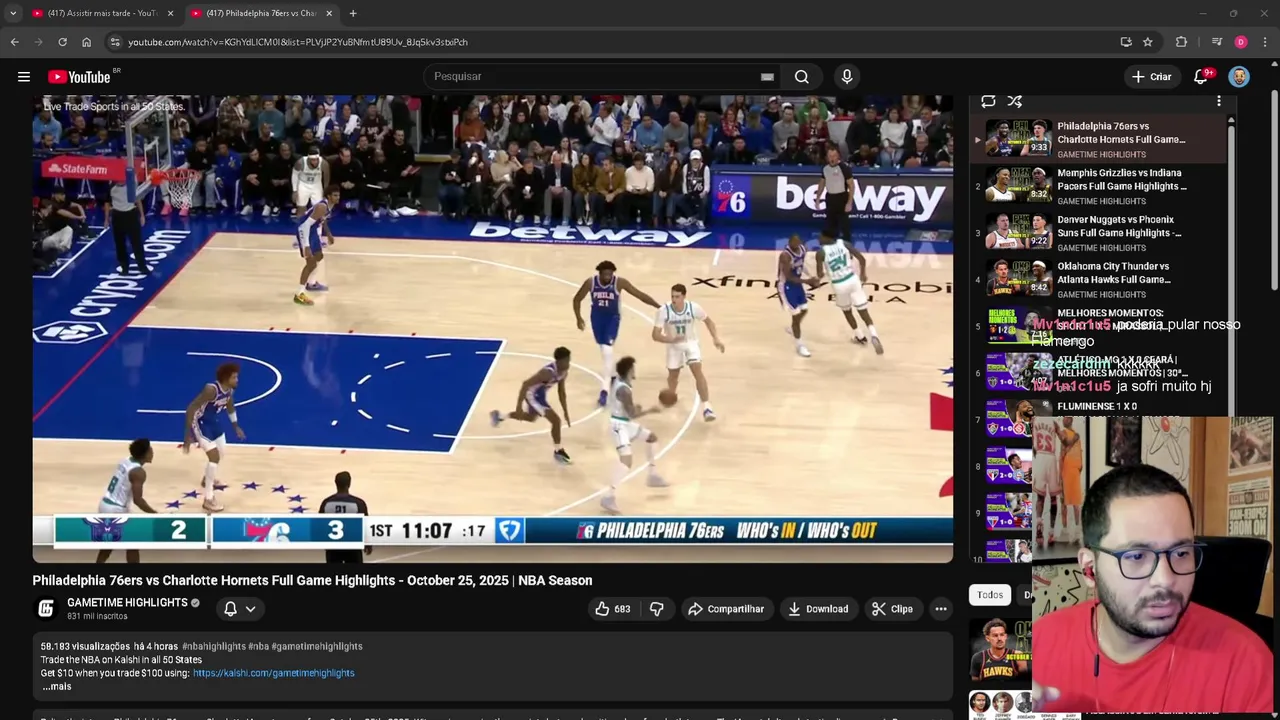
Task: Select the 'Todos' filter chip
Action: pyautogui.click(x=990, y=595)
